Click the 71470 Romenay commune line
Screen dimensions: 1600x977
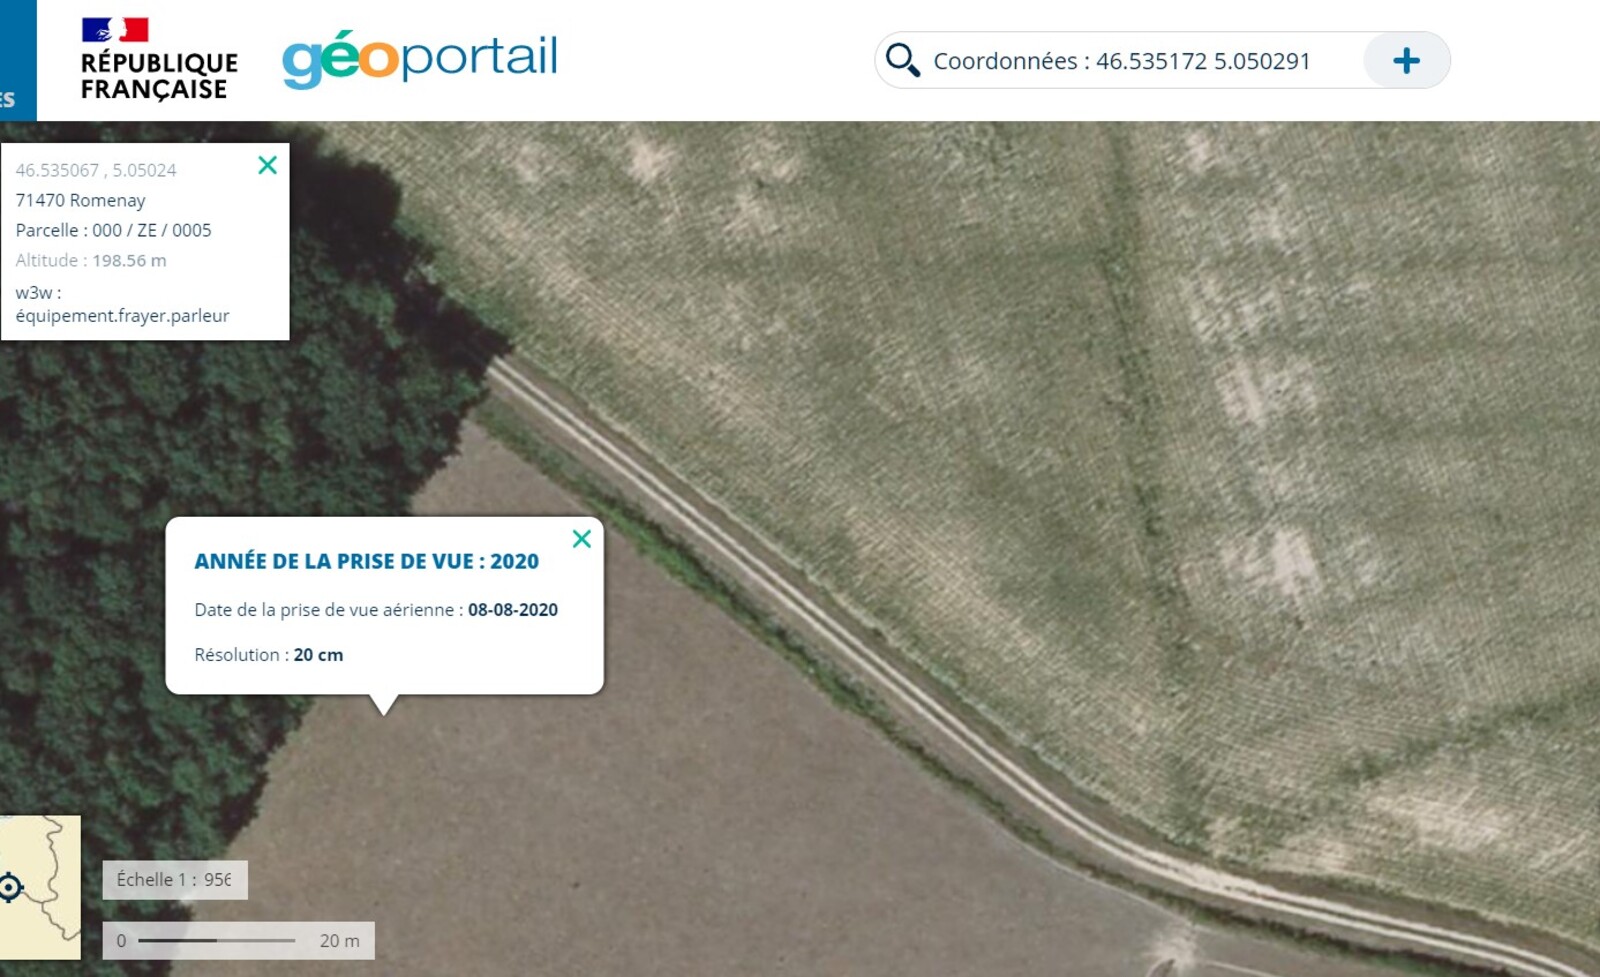[80, 200]
